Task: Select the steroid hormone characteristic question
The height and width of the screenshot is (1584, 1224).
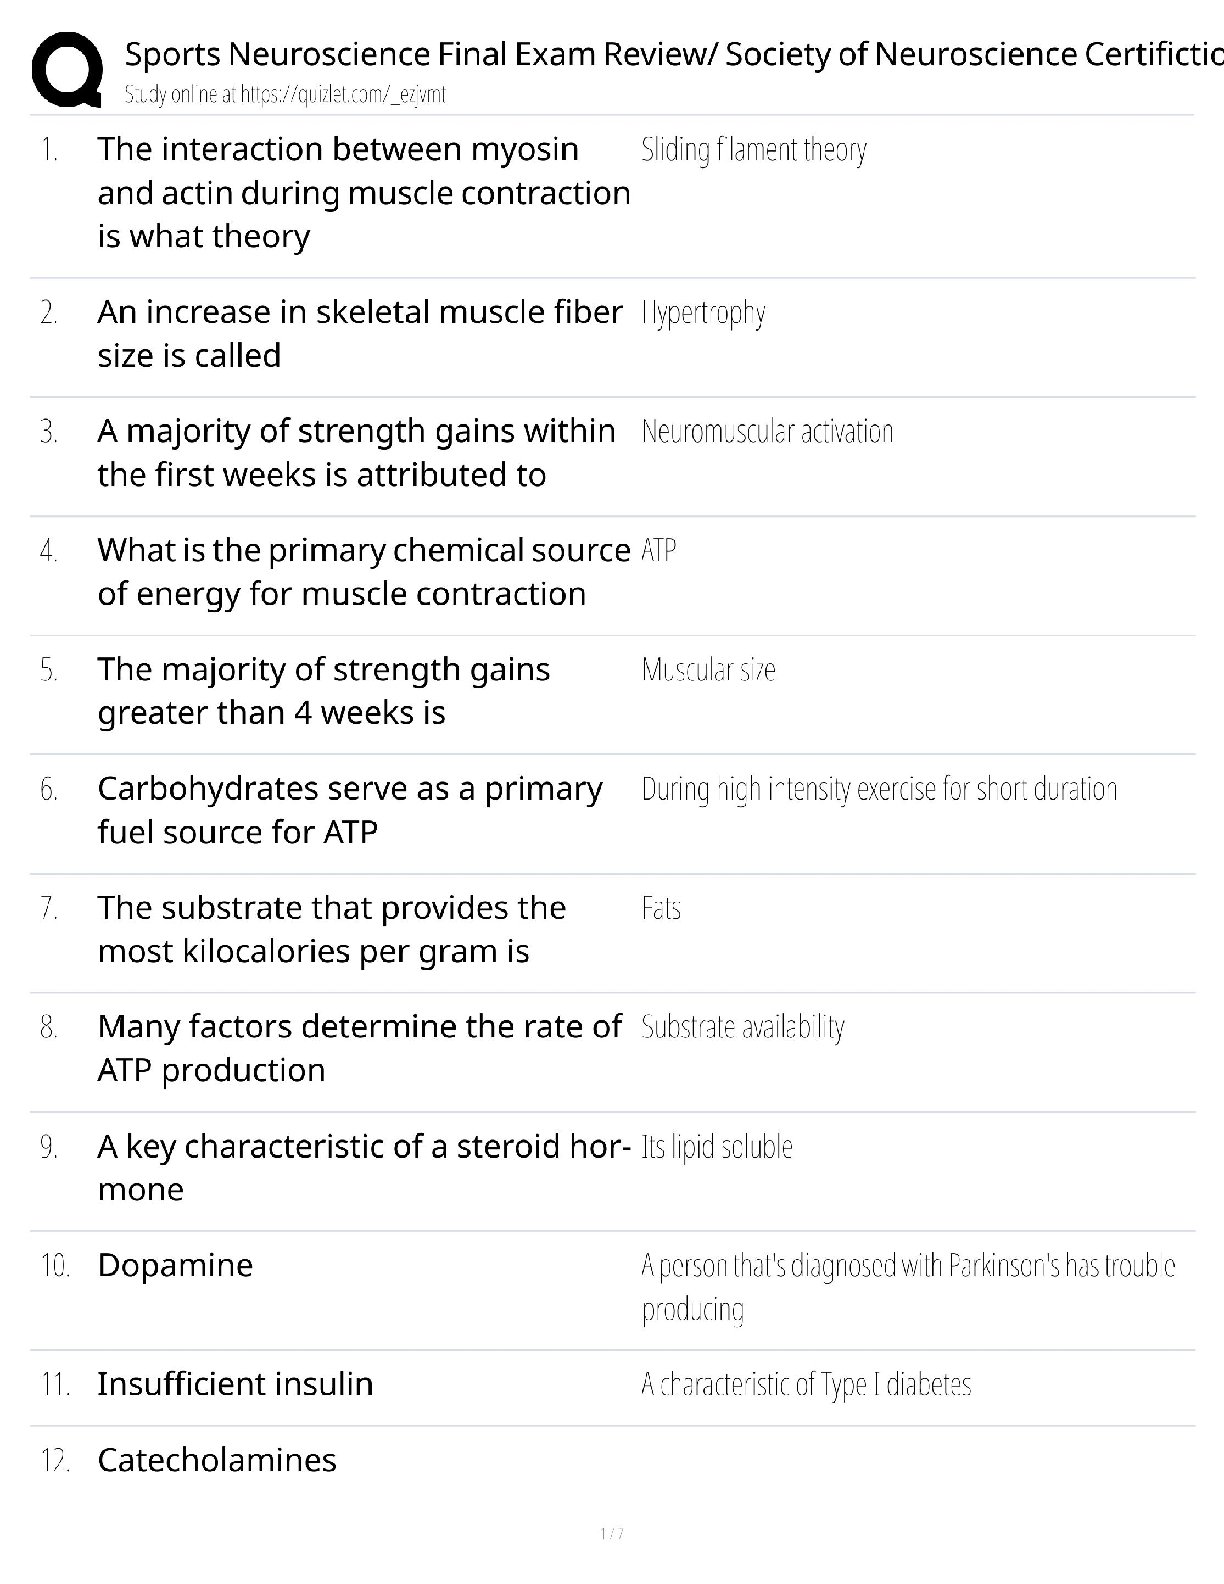Action: 363,1167
